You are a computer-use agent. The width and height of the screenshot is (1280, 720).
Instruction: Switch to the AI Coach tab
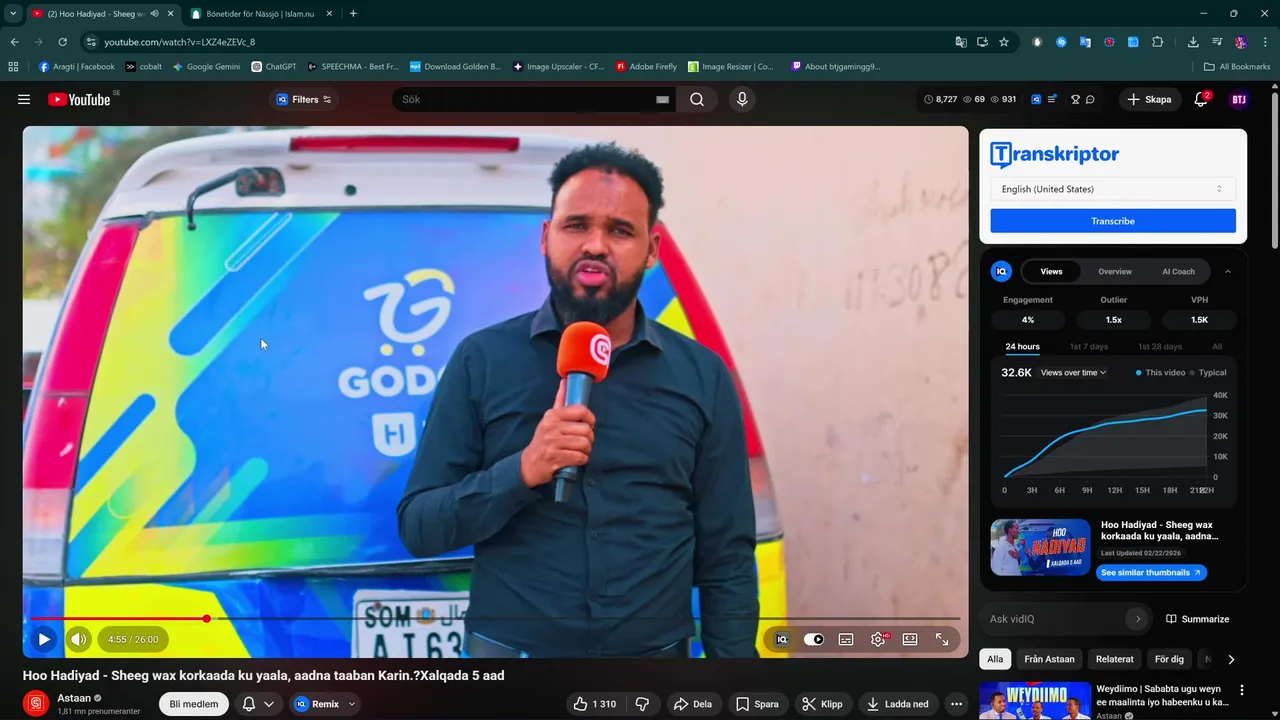tap(1178, 271)
